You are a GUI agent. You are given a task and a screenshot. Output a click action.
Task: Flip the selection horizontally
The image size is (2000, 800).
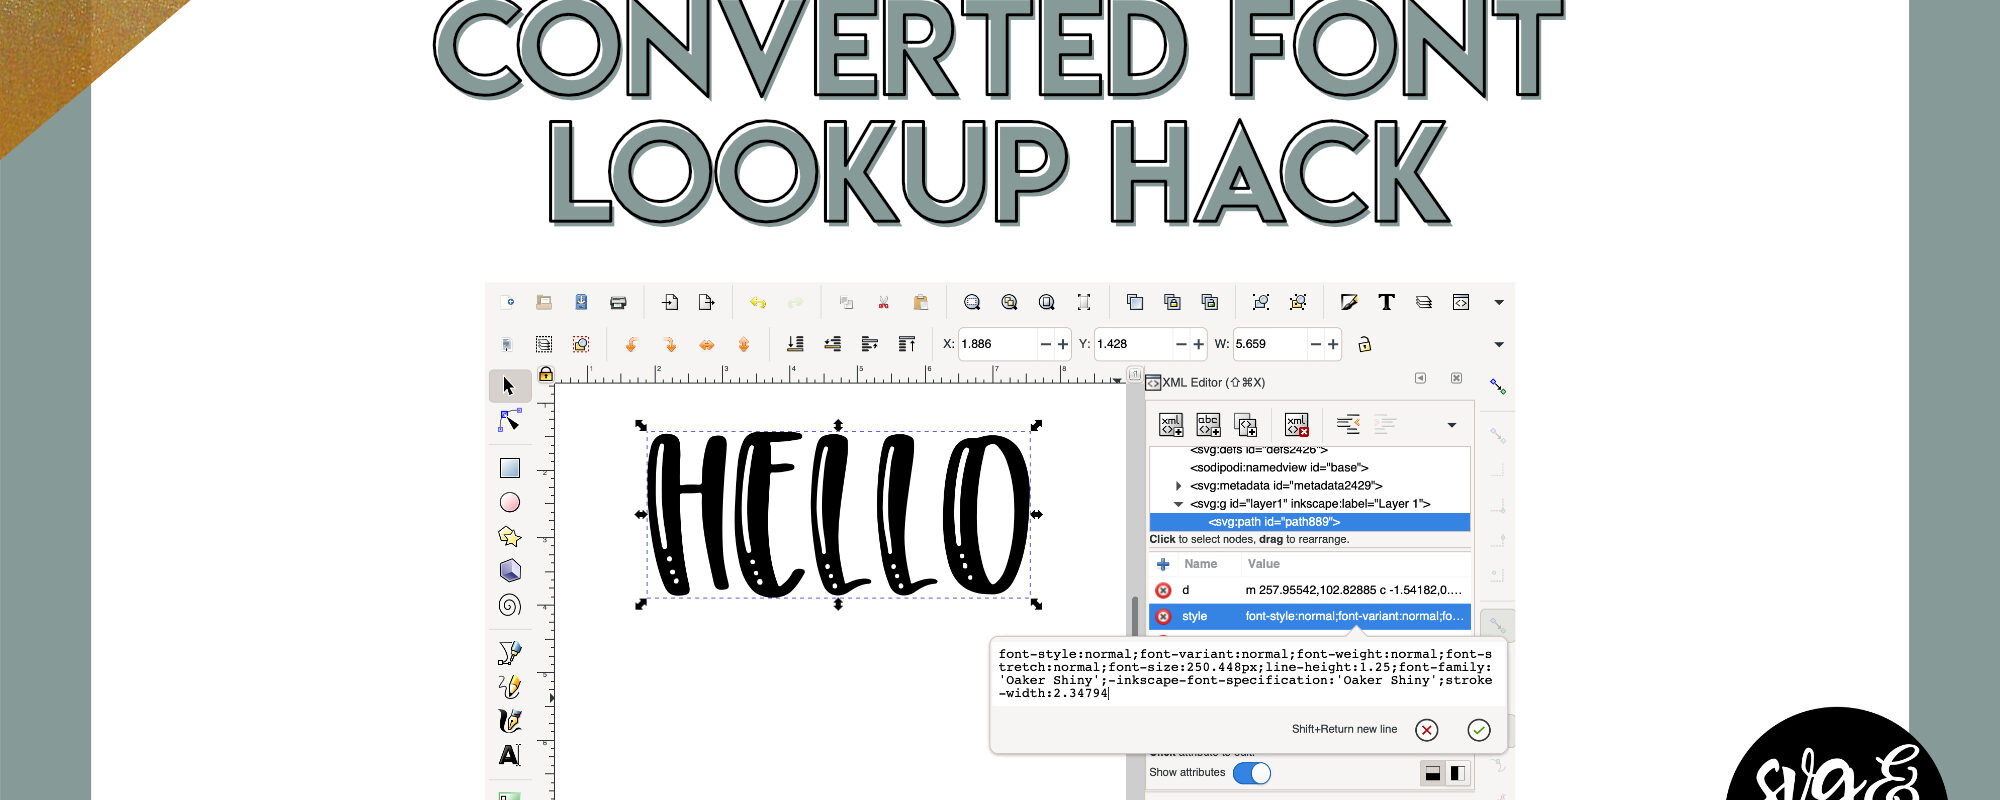[x=706, y=344]
